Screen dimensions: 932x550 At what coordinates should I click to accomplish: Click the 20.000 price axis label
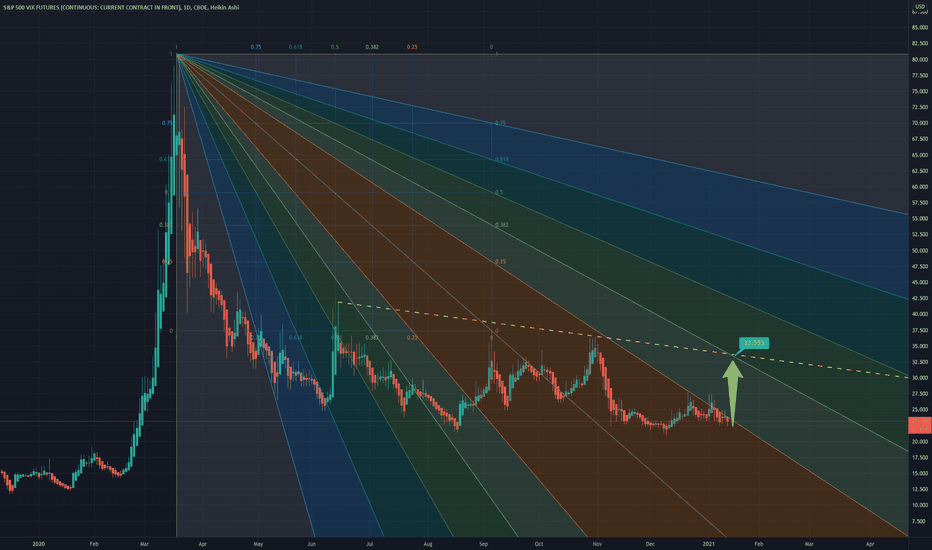(920, 441)
